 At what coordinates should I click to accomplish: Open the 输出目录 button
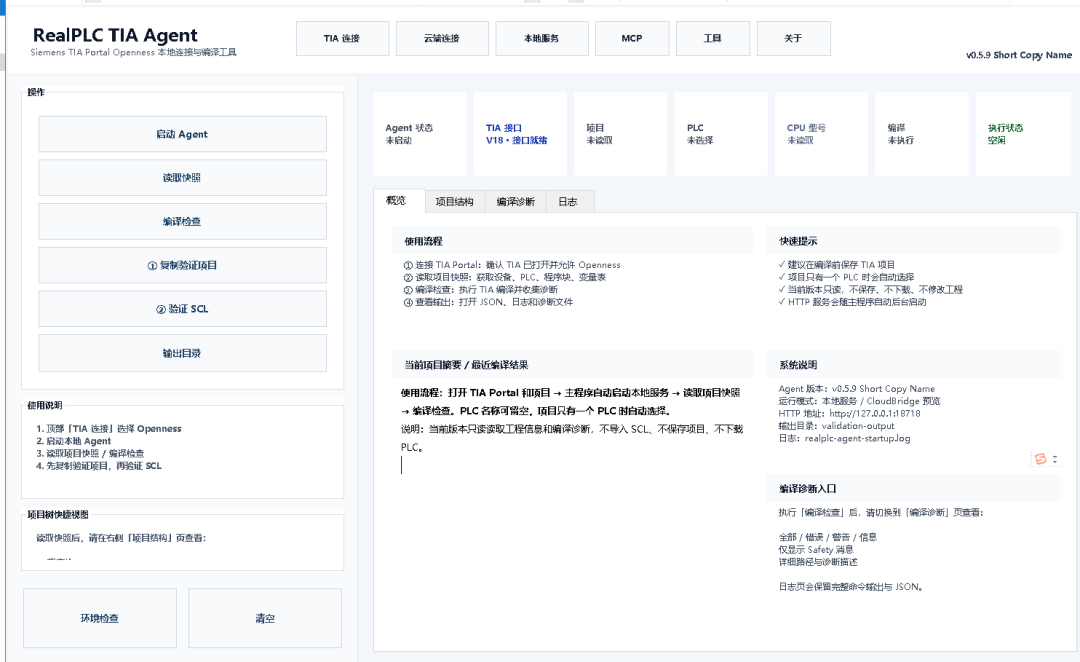183,353
